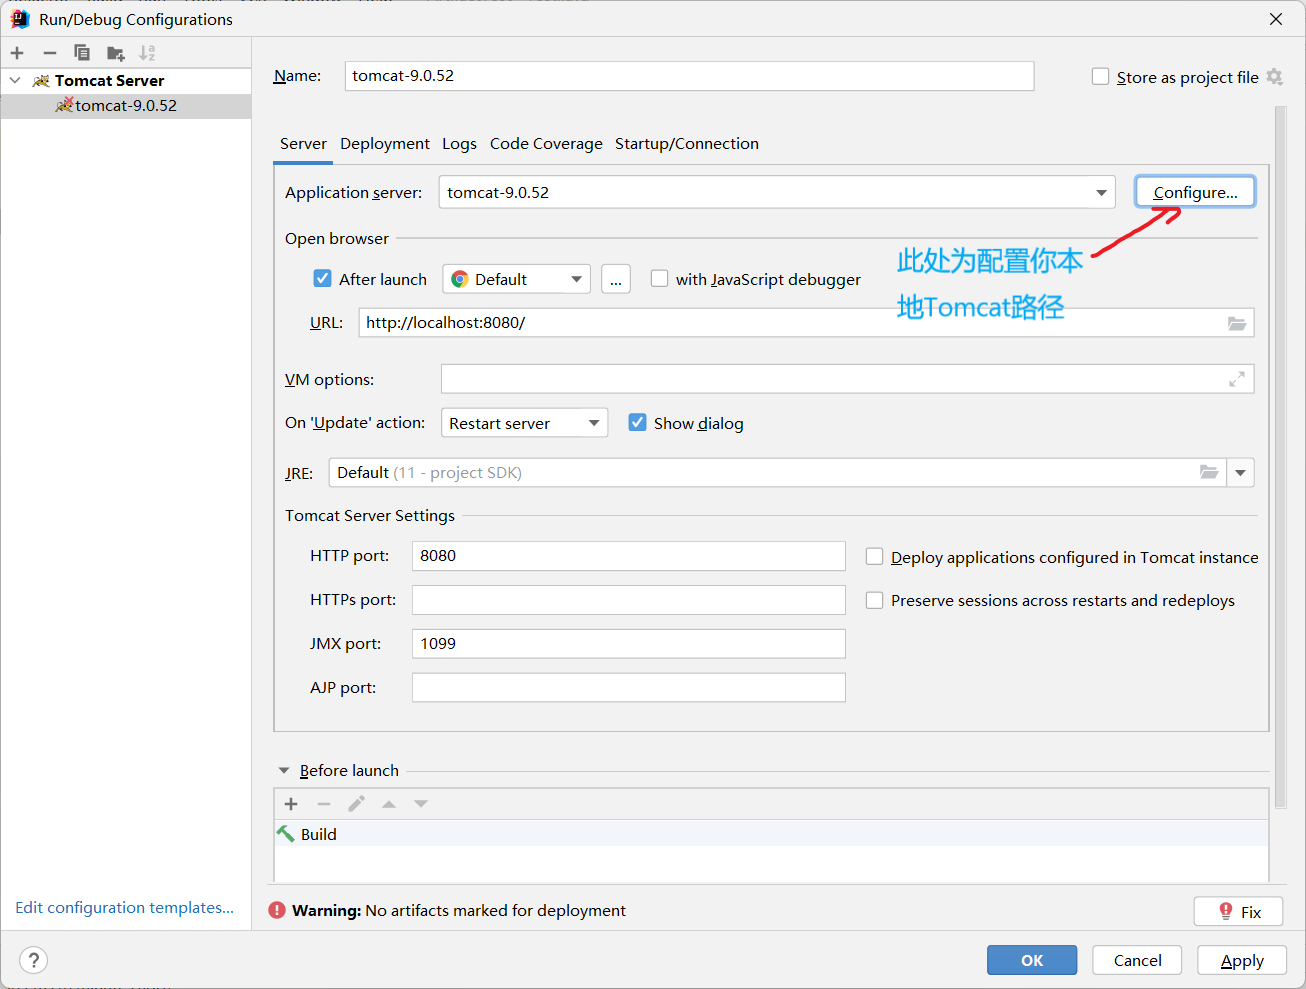Toggle the After launch checkbox
The width and height of the screenshot is (1306, 989).
pos(322,279)
